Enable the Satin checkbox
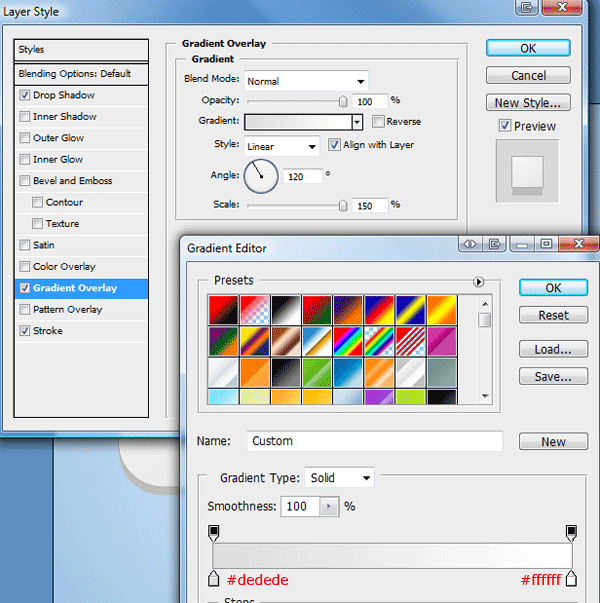The width and height of the screenshot is (600, 603). pos(25,245)
